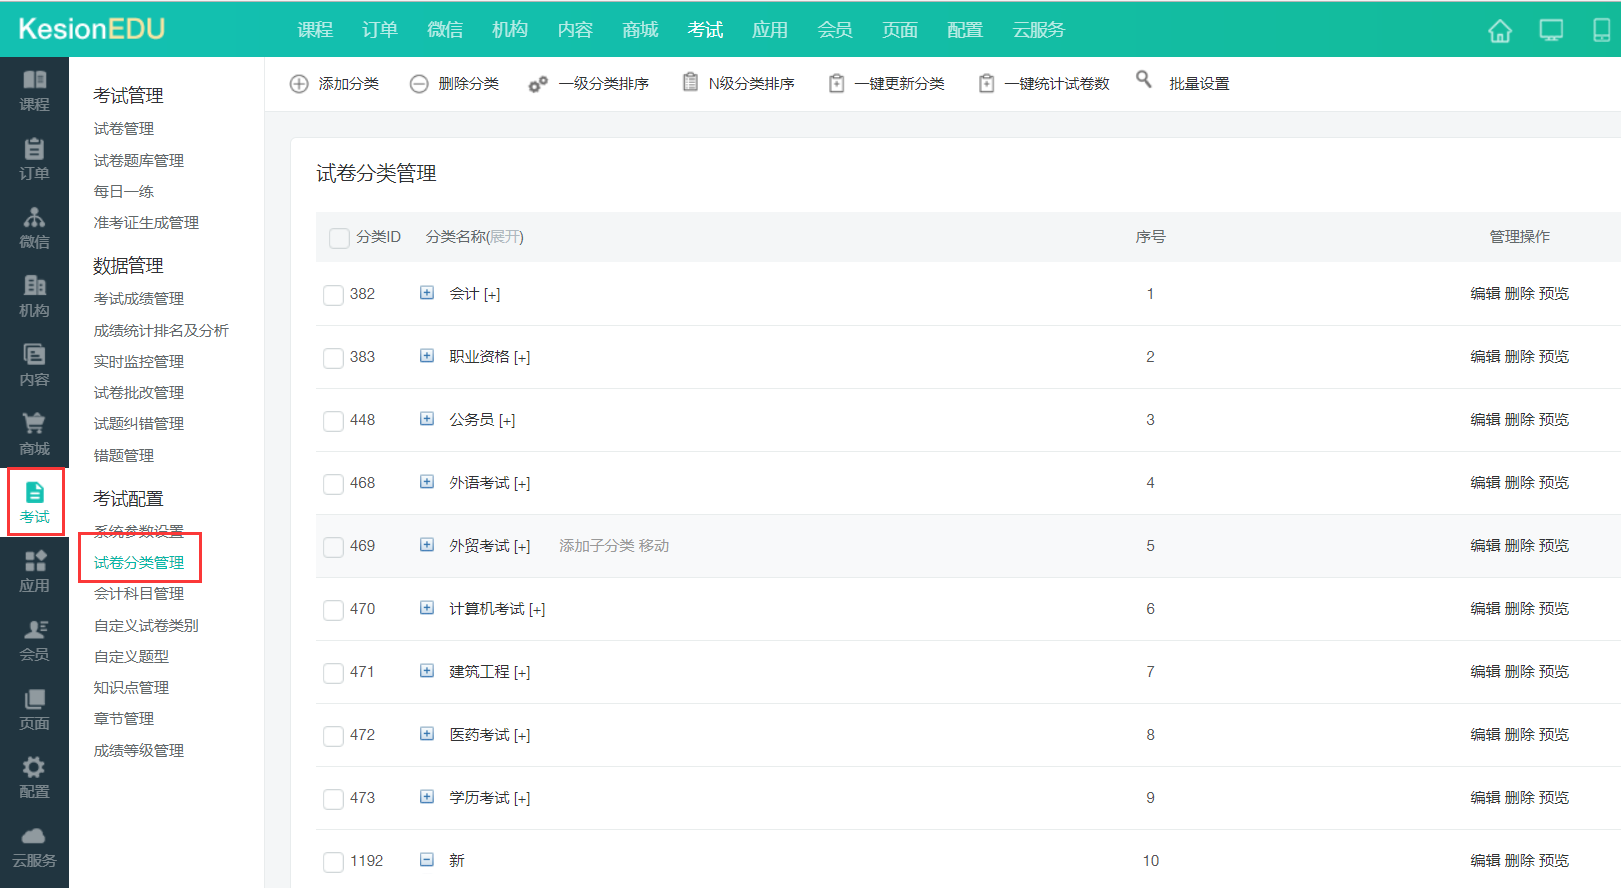Open the 云服务 cloud sidebar icon
The image size is (1621, 888).
[34, 846]
